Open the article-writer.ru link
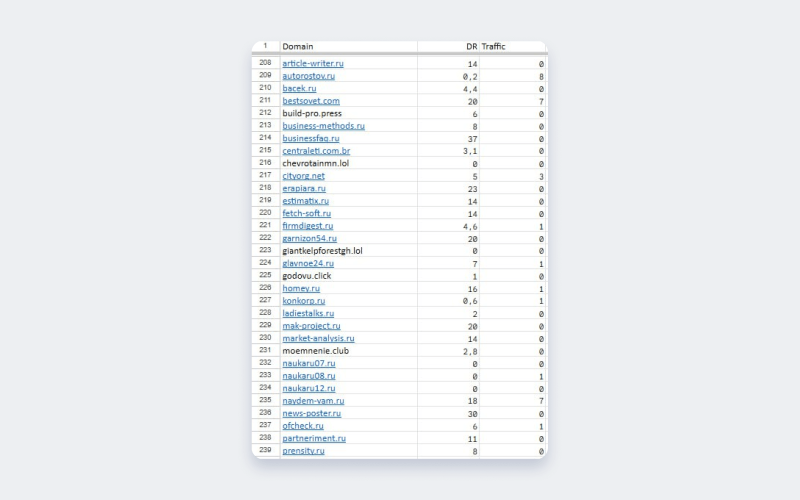Screen dimensions: 800x500 click(x=313, y=63)
